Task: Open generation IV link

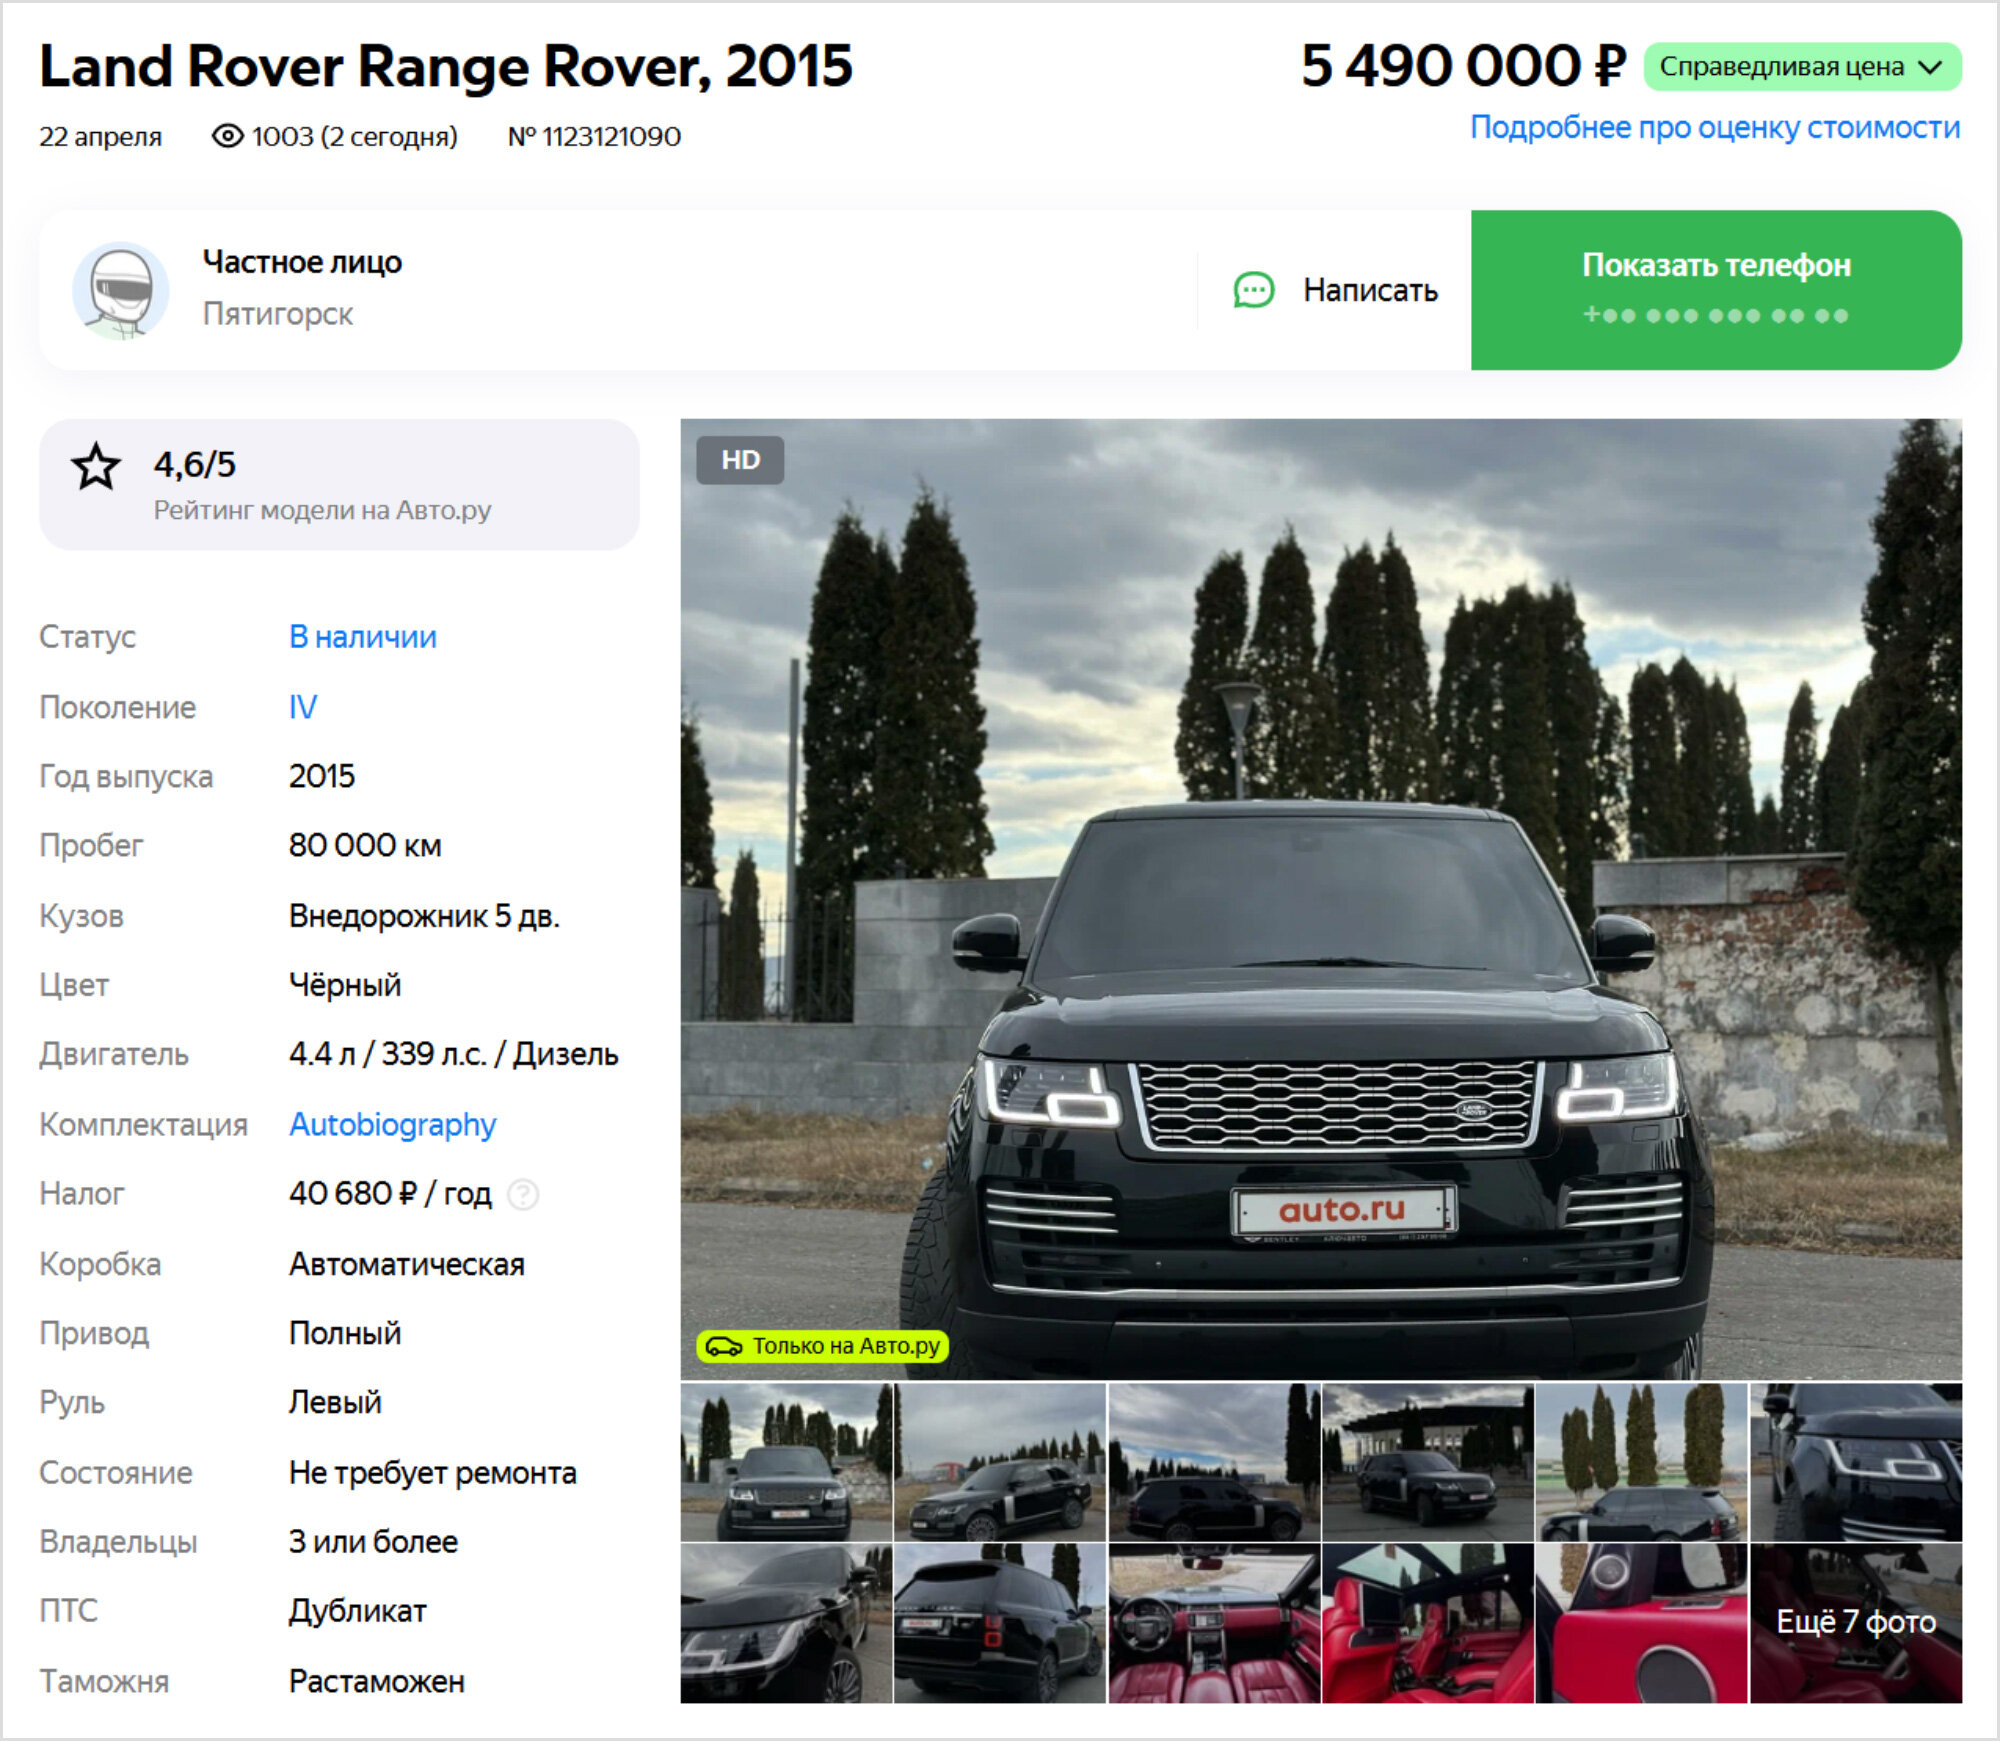Action: pyautogui.click(x=303, y=707)
